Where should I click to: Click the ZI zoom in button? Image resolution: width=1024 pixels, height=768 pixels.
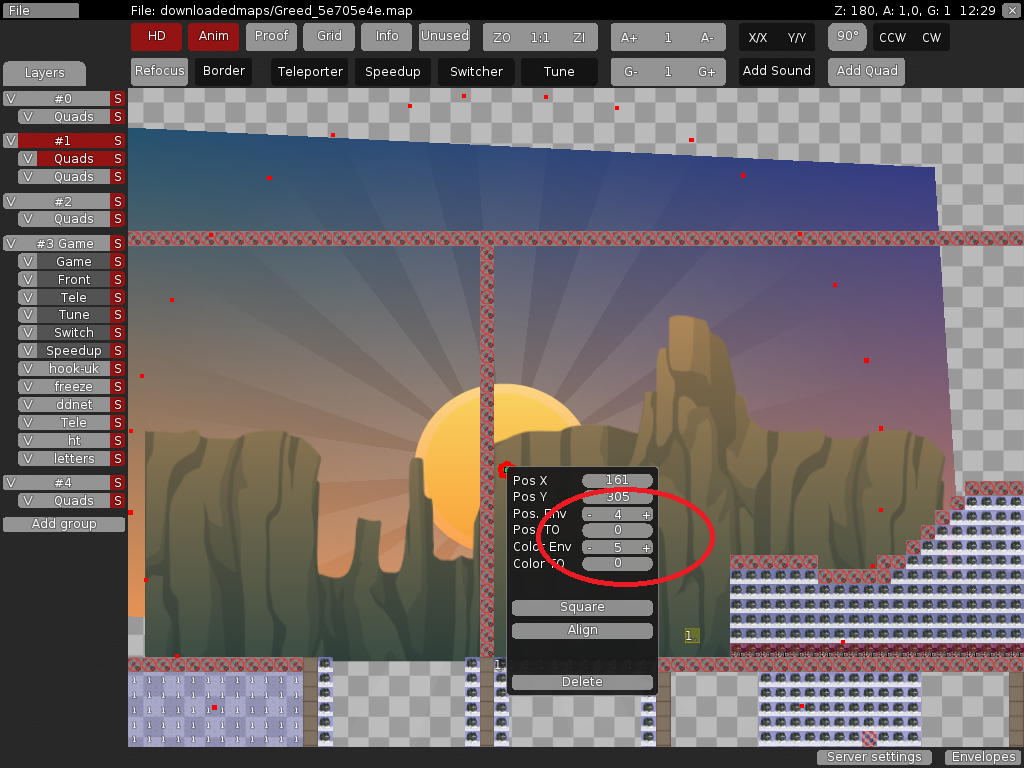coord(579,37)
